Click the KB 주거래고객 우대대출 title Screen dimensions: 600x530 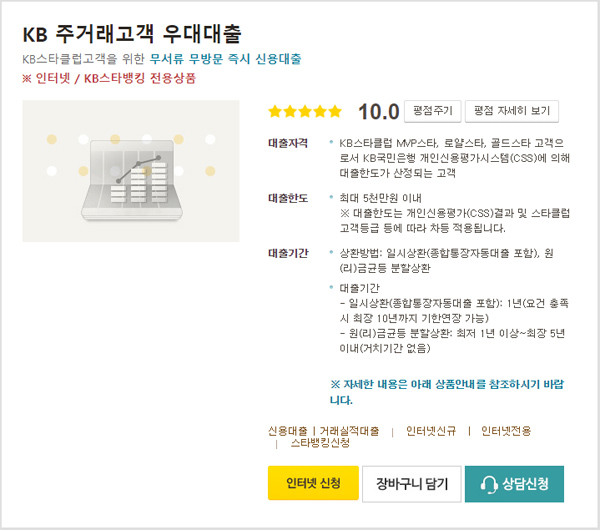pyautogui.click(x=132, y=34)
